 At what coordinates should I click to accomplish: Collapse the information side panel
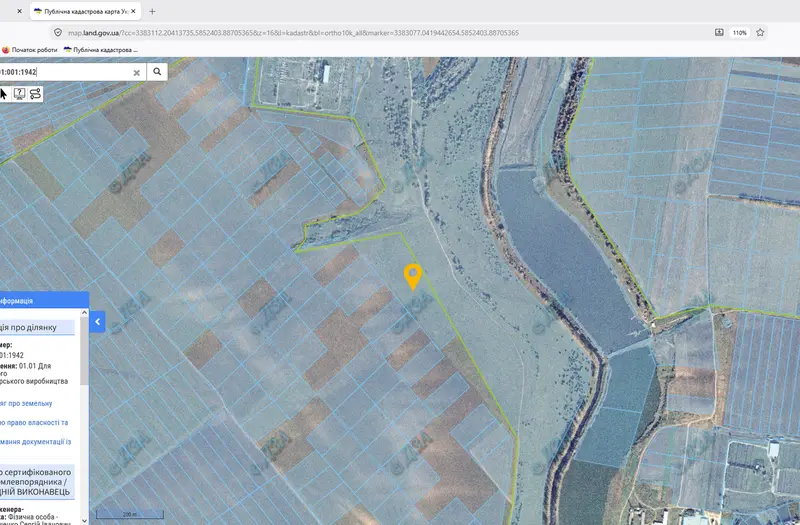tap(97, 322)
